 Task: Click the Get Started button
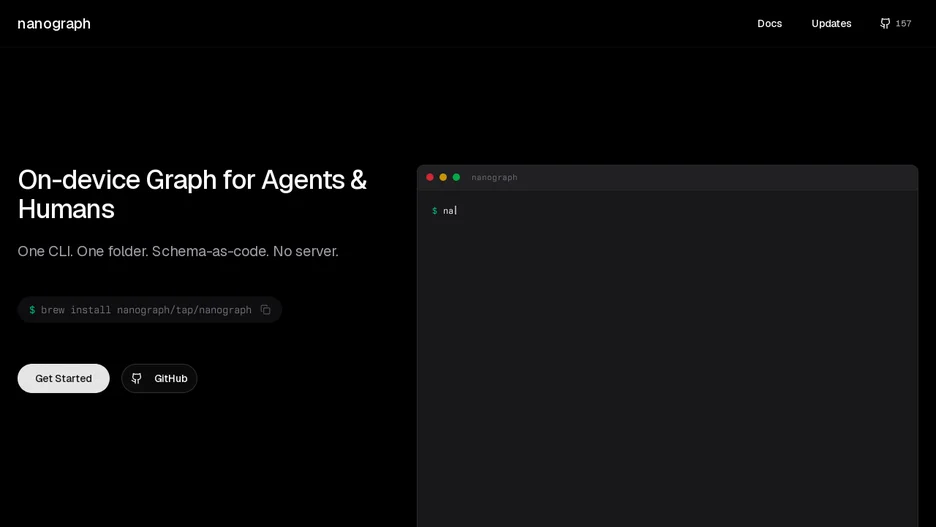point(63,378)
